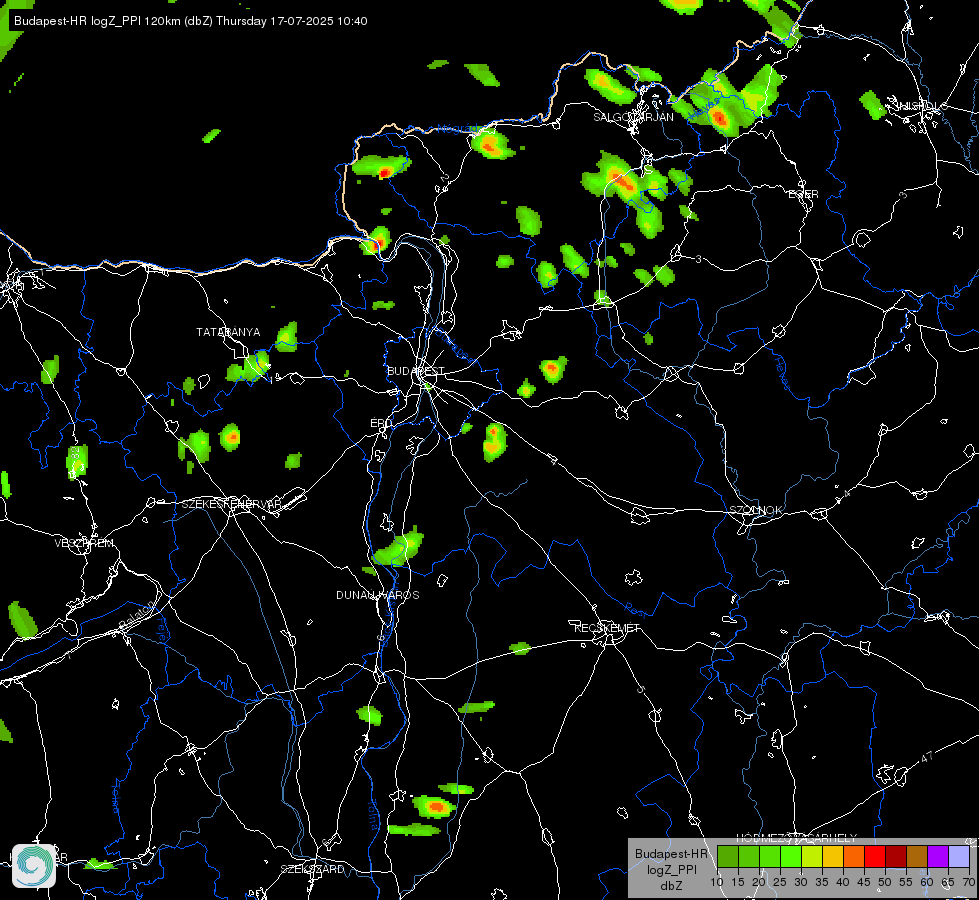Click the legend tick value 40
Viewport: 979px width, 900px height.
(843, 883)
